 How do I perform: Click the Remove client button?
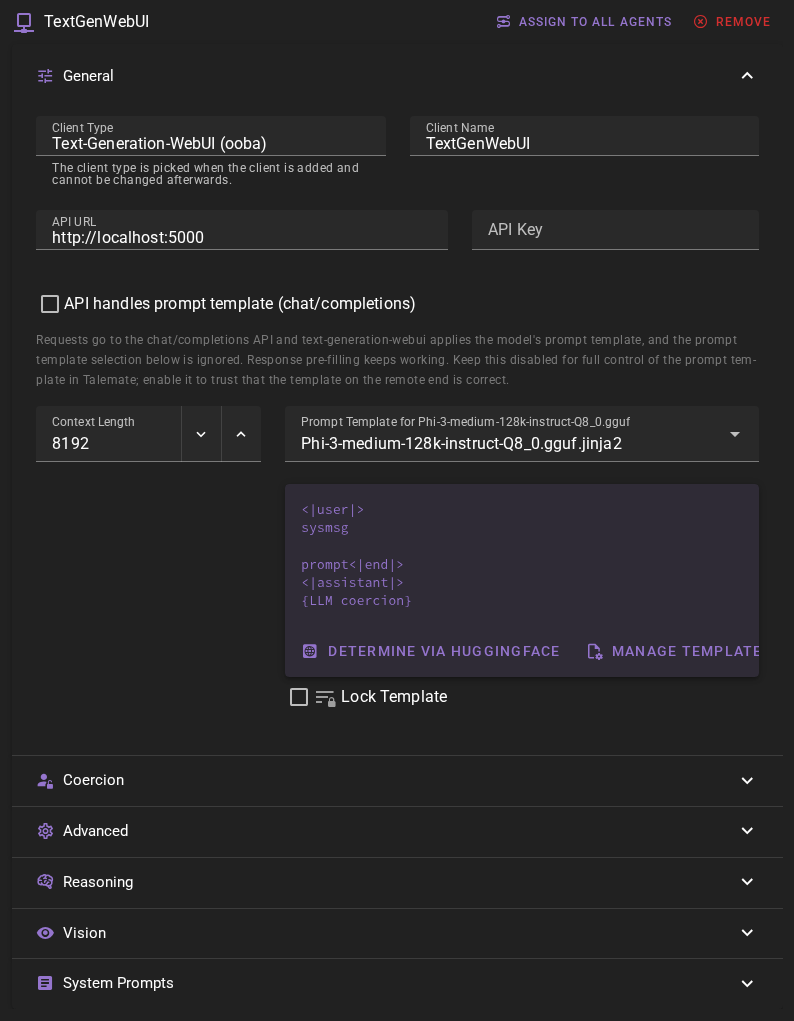pyautogui.click(x=732, y=21)
